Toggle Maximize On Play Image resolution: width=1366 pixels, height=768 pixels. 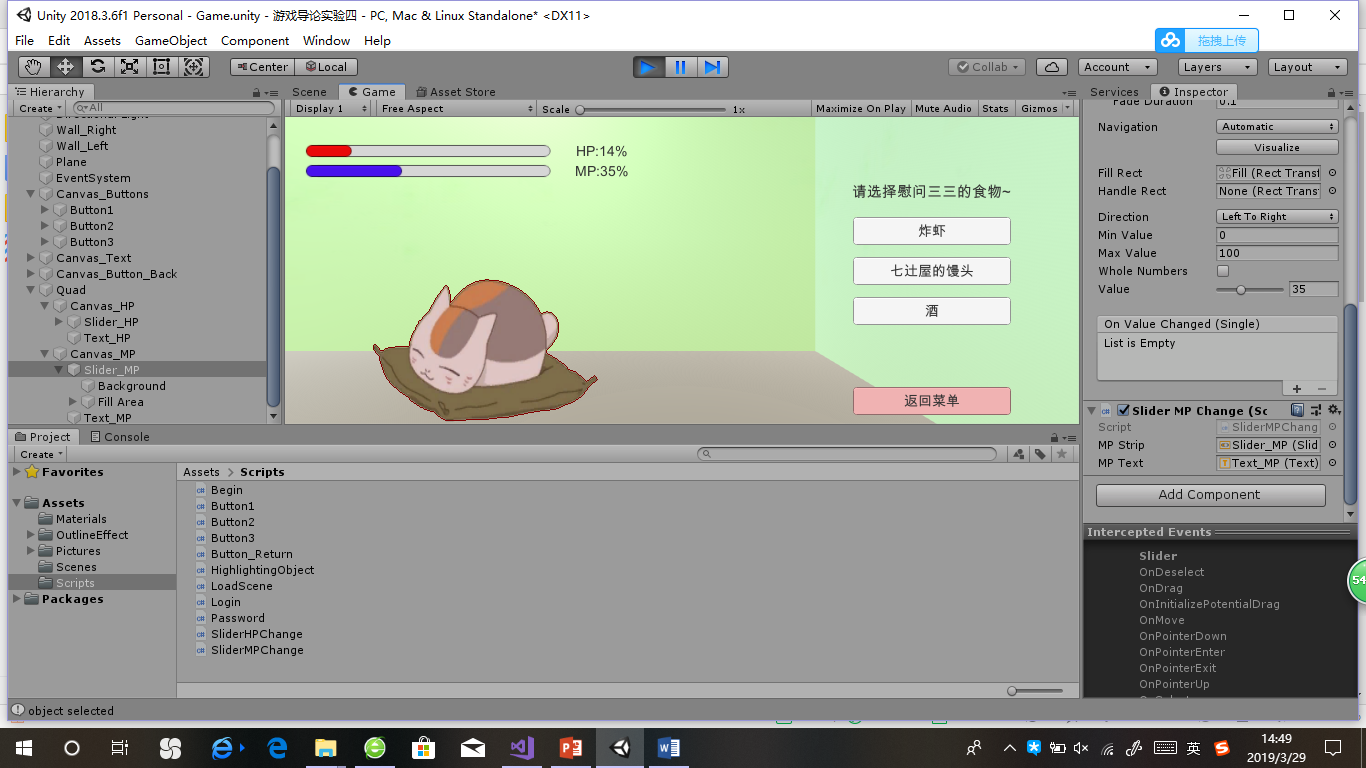click(x=860, y=108)
